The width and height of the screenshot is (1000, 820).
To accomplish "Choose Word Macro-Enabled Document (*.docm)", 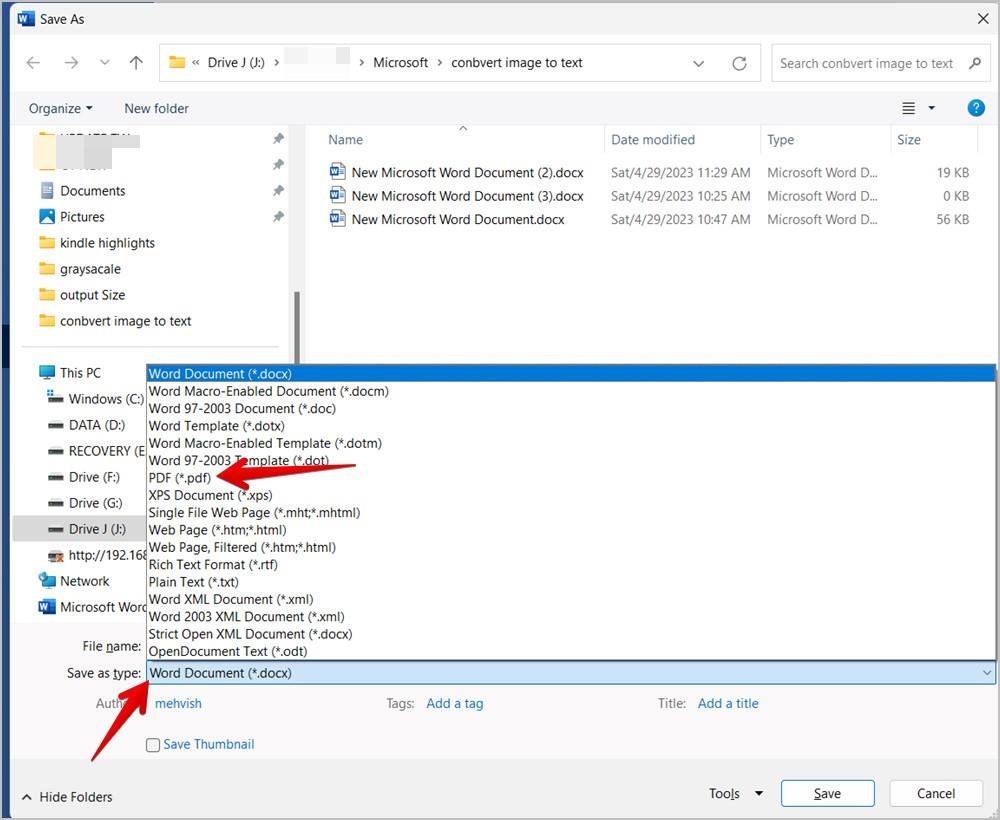I will 571,391.
